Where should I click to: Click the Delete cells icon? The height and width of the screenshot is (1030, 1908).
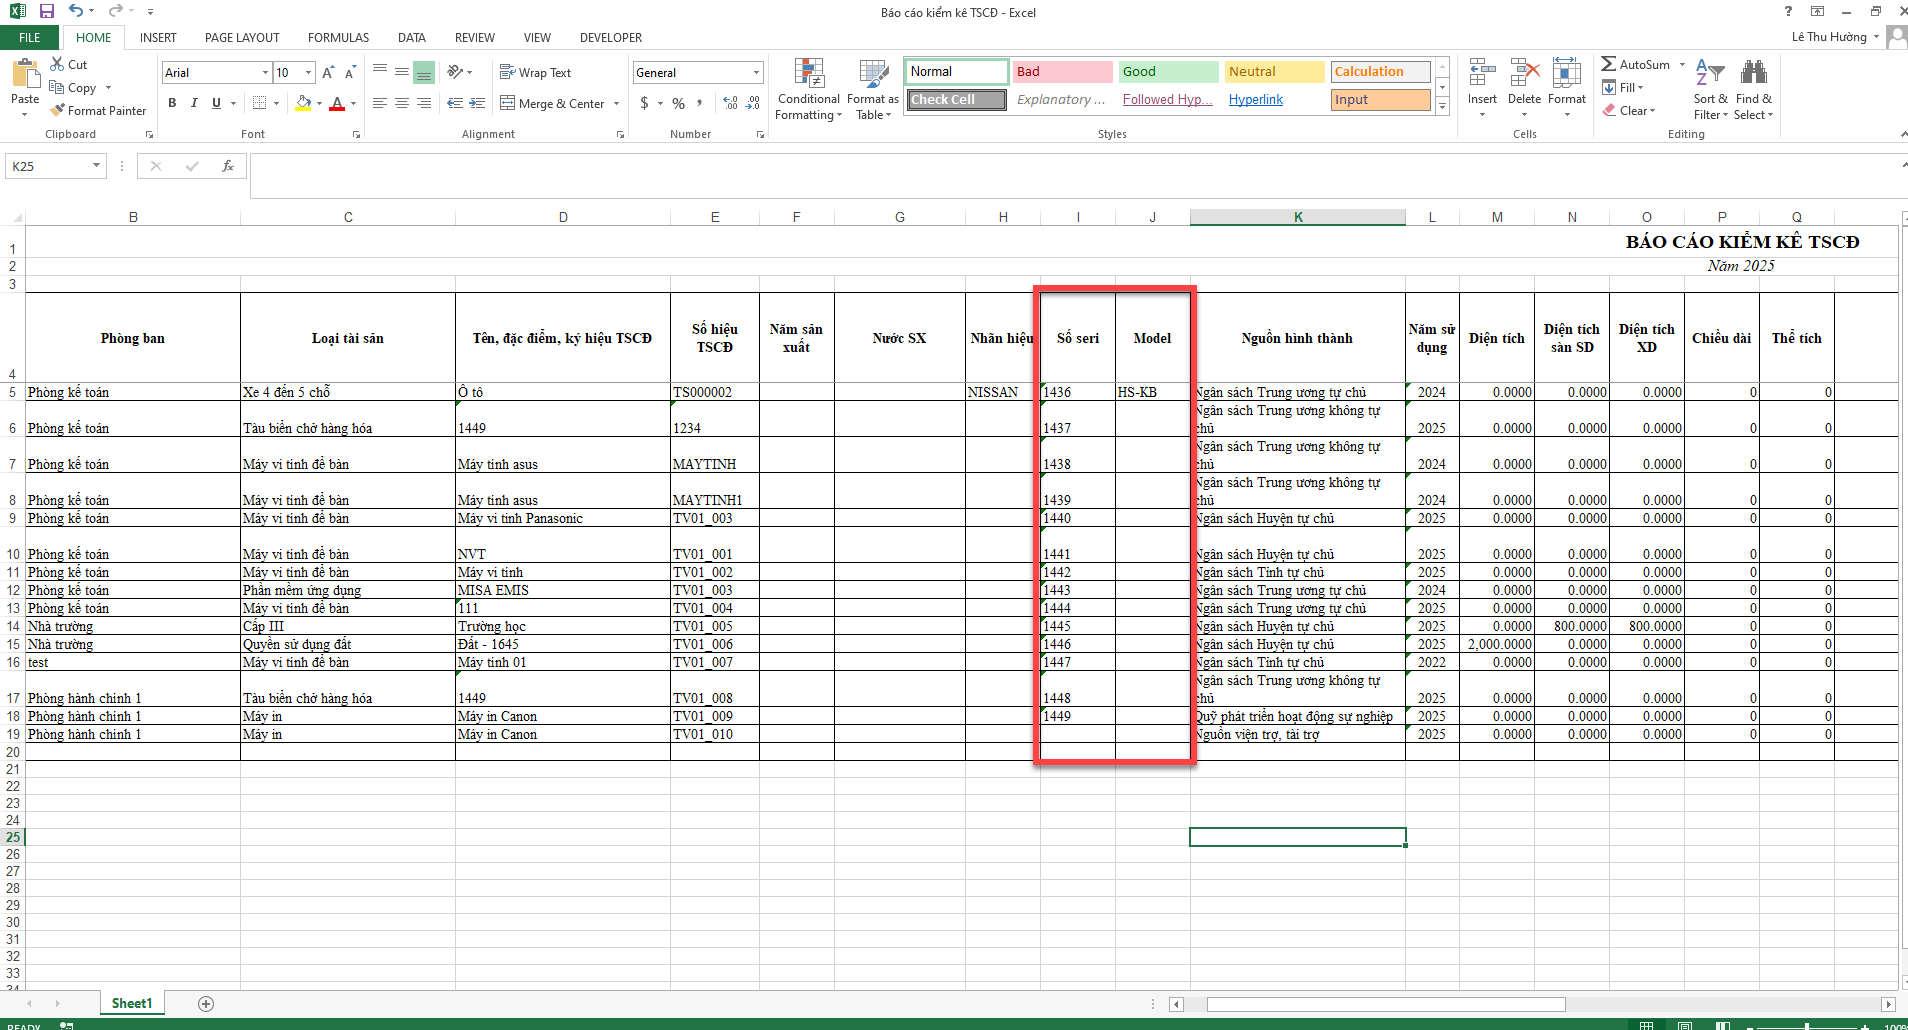coord(1524,74)
